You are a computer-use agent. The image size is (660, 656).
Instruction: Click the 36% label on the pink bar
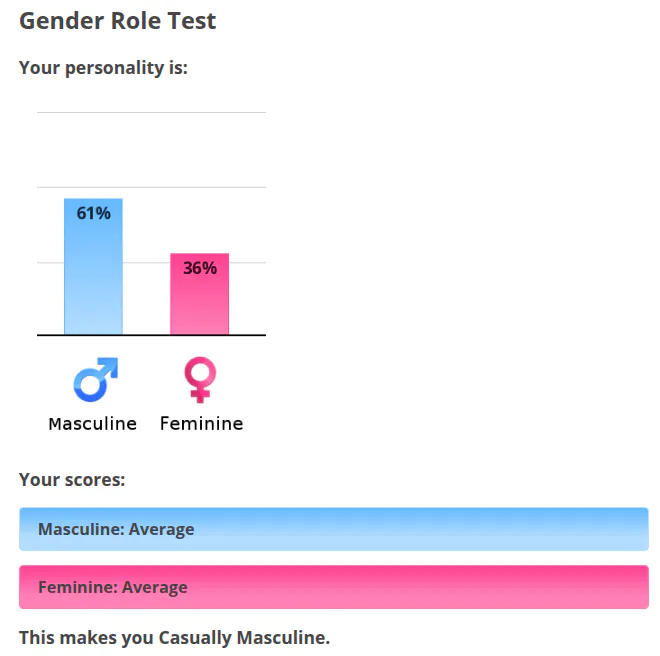coord(200,268)
